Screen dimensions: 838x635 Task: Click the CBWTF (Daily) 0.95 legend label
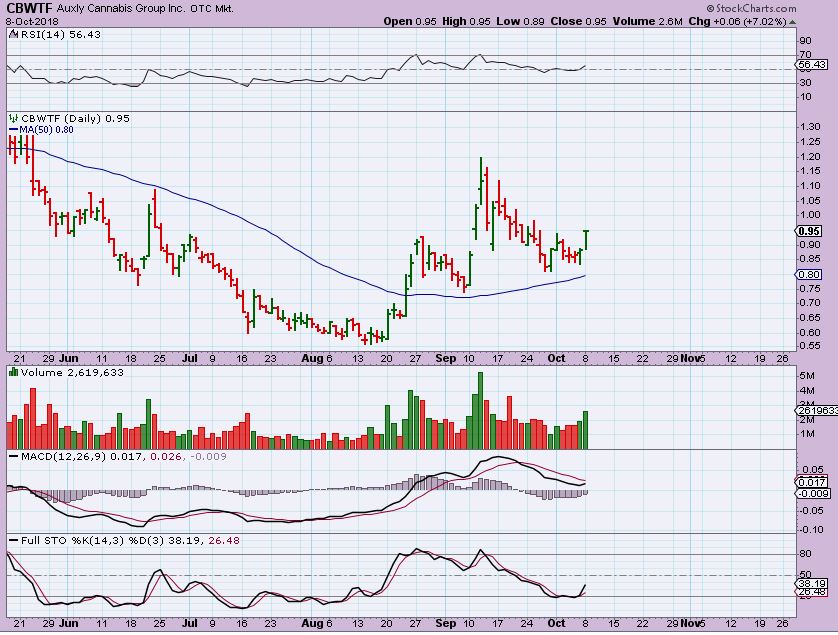click(75, 118)
